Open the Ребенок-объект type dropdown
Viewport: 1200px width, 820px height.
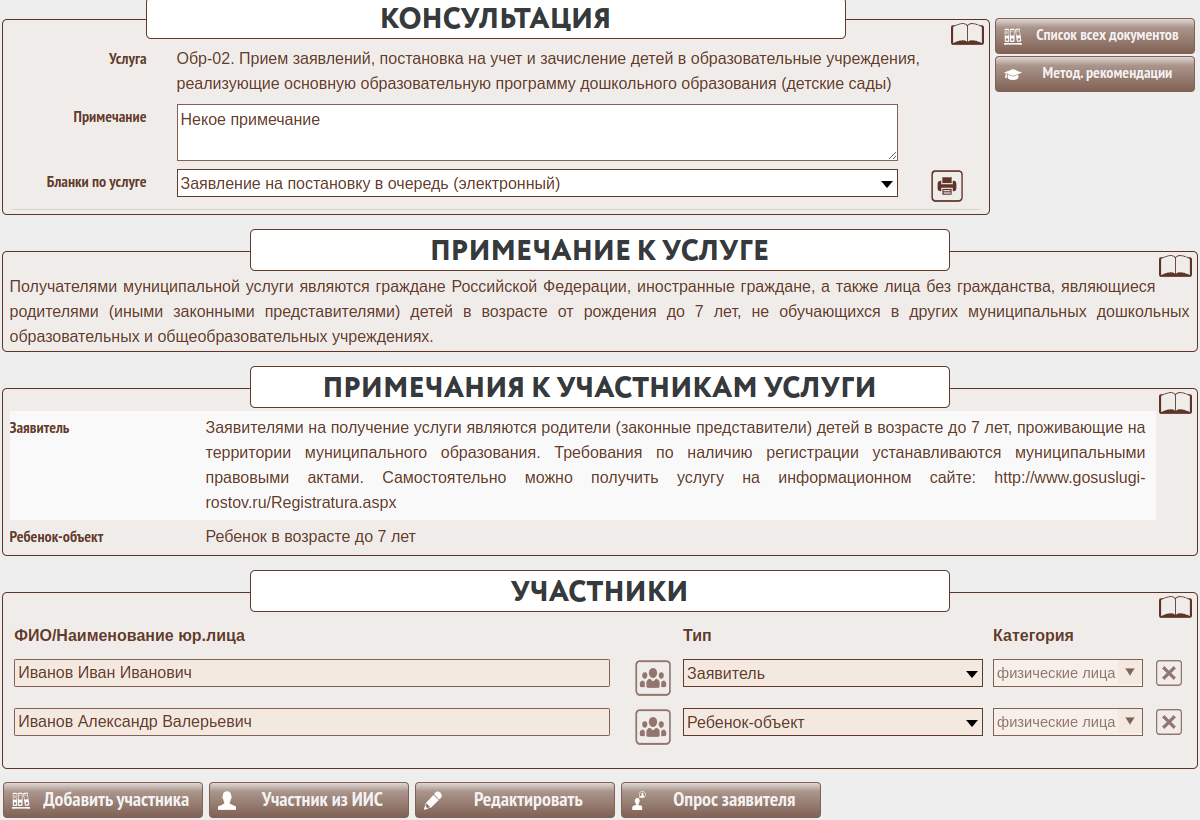pyautogui.click(x=832, y=723)
